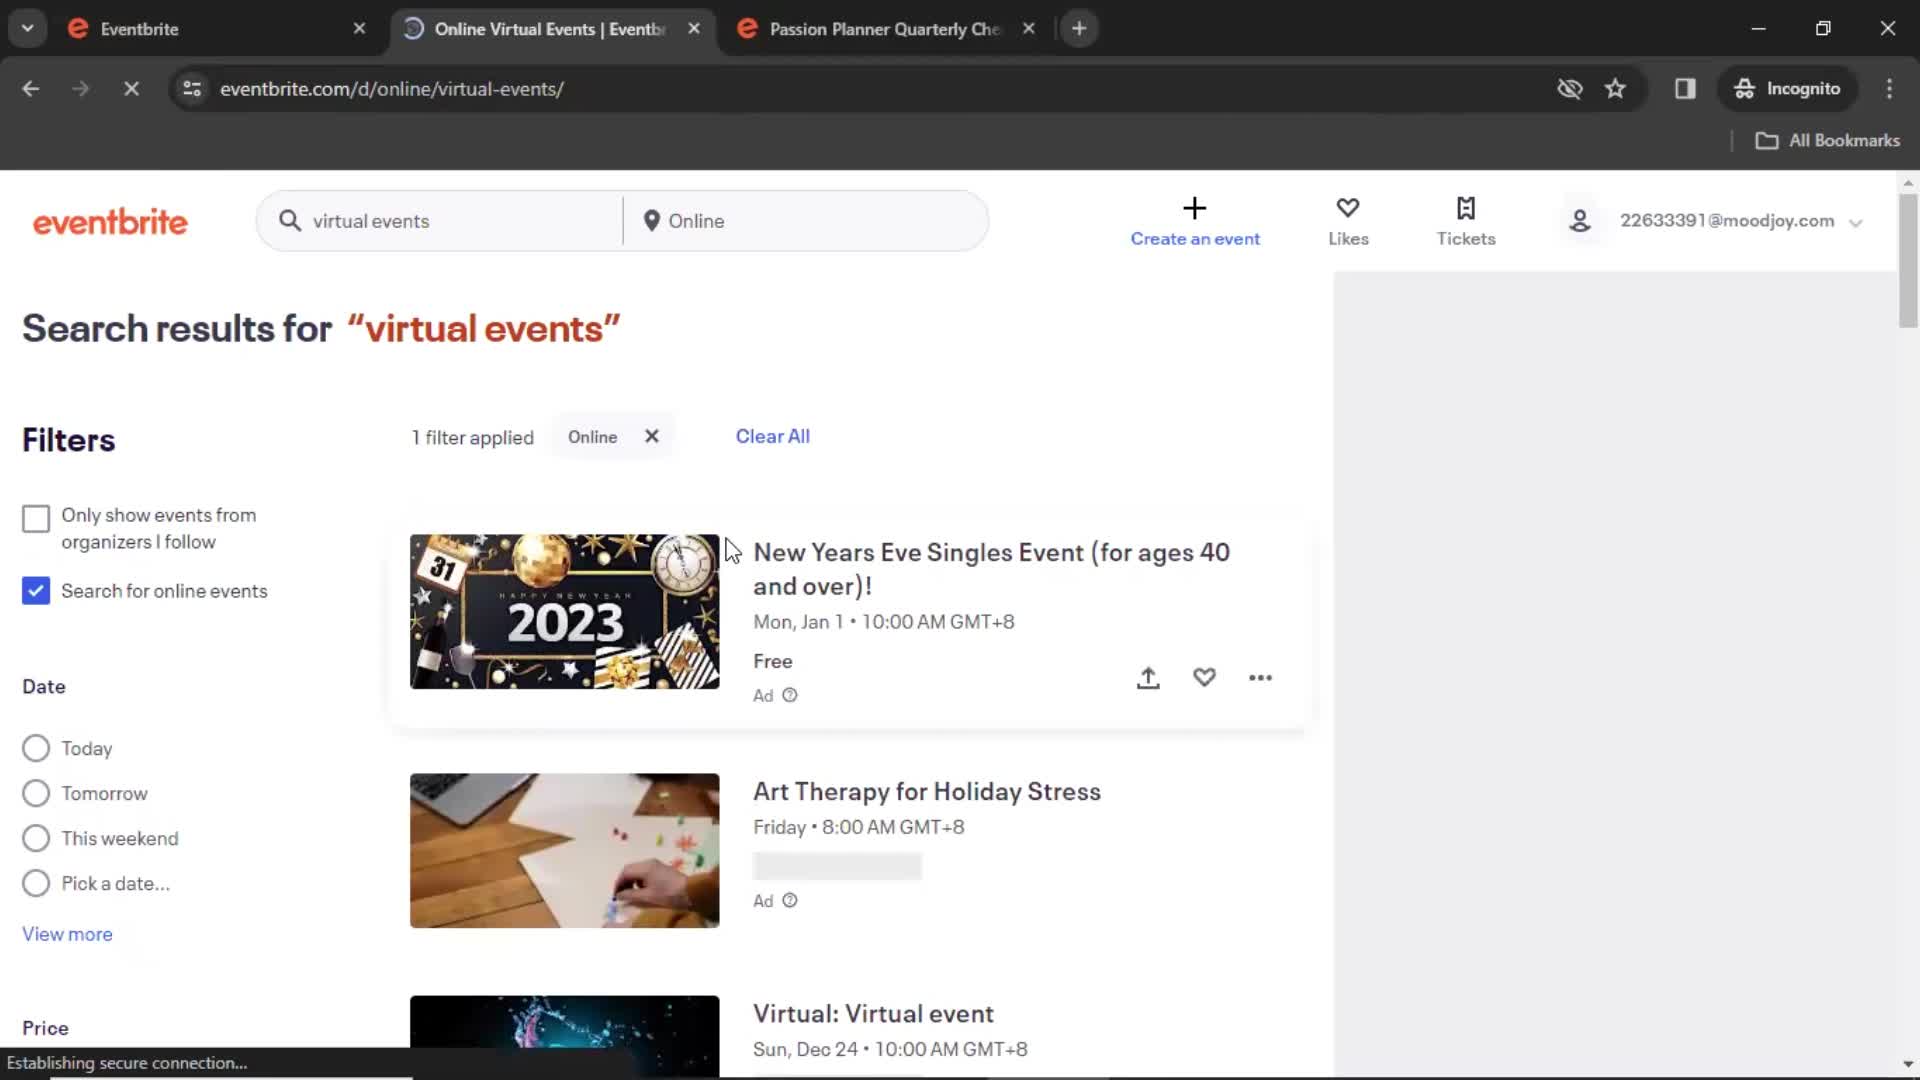Viewport: 1920px width, 1080px height.
Task: Select the Online Virtual Events tab
Action: point(550,29)
